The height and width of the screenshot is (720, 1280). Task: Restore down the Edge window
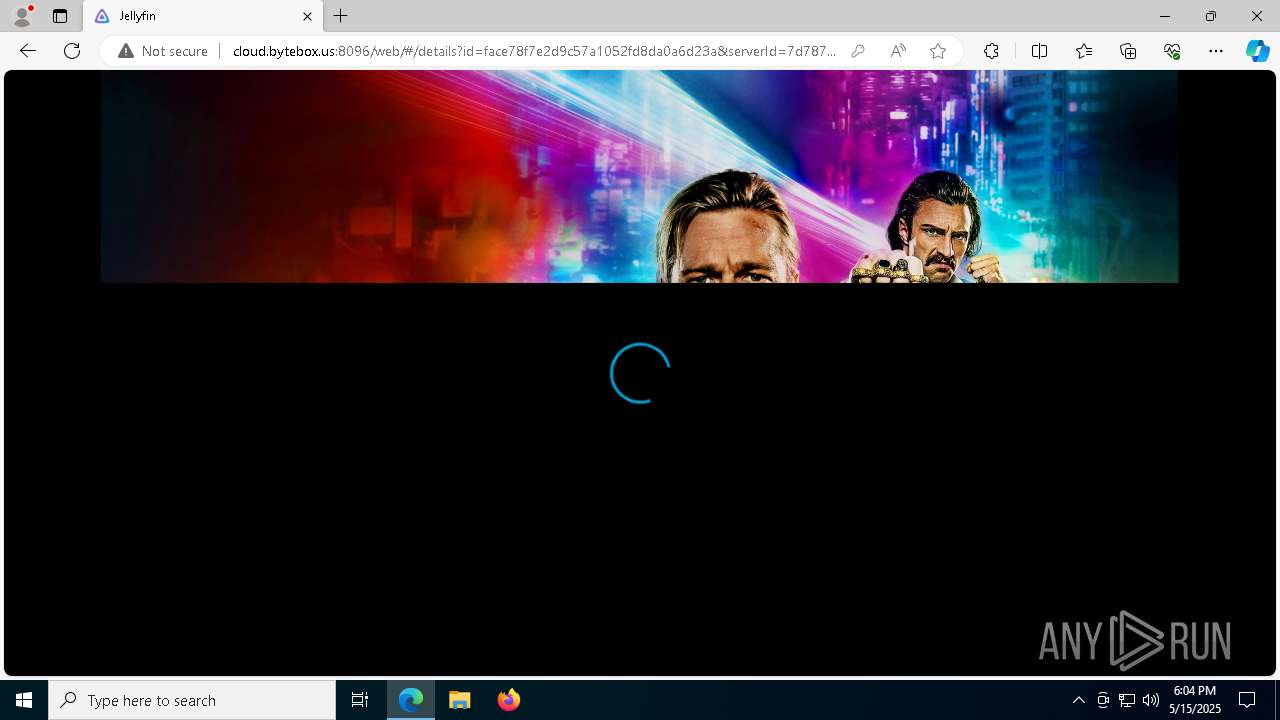1211,16
